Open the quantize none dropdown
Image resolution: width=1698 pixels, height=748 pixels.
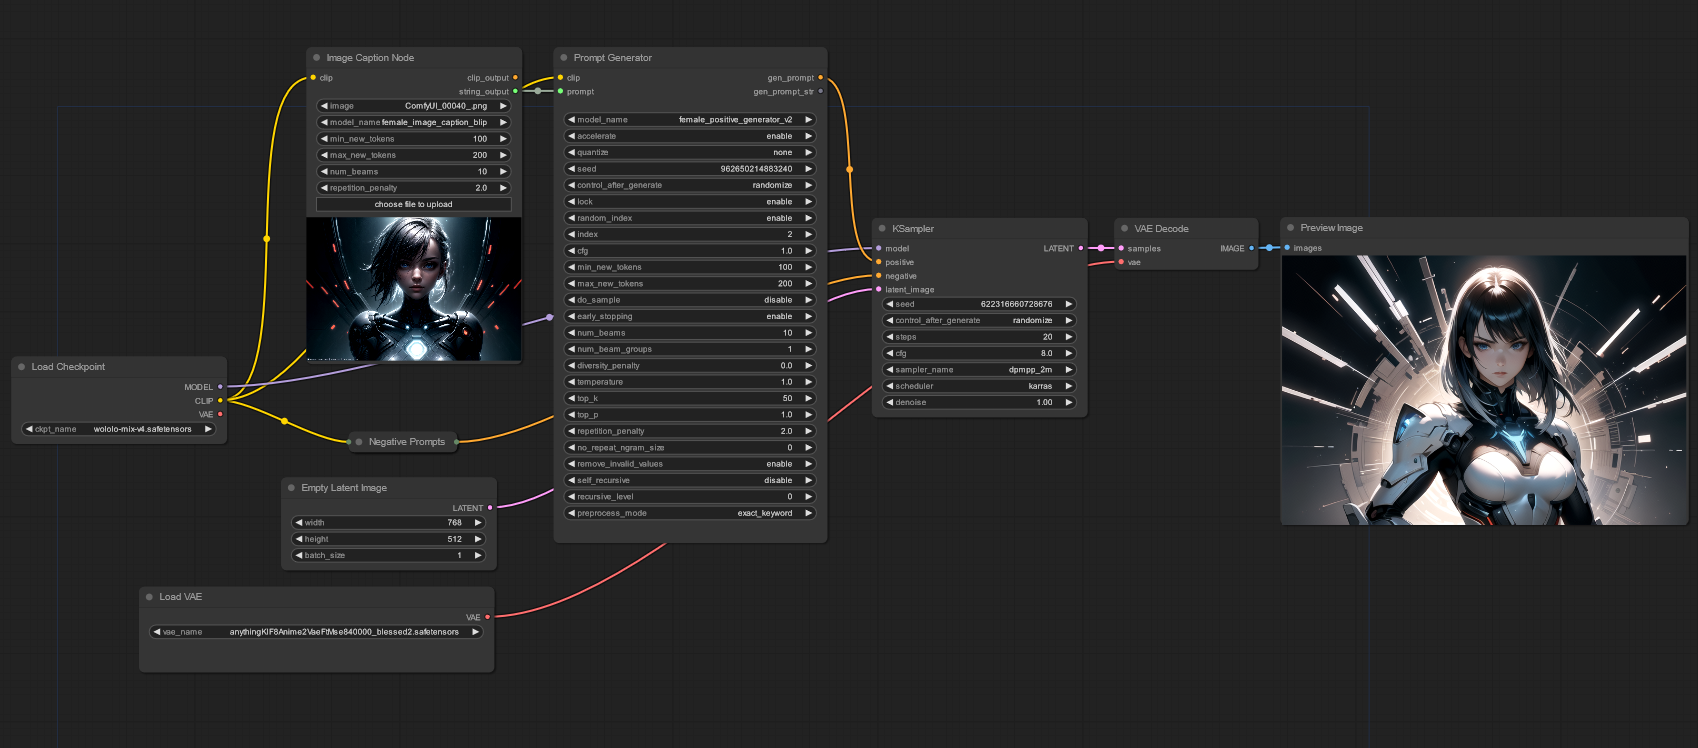(x=690, y=153)
